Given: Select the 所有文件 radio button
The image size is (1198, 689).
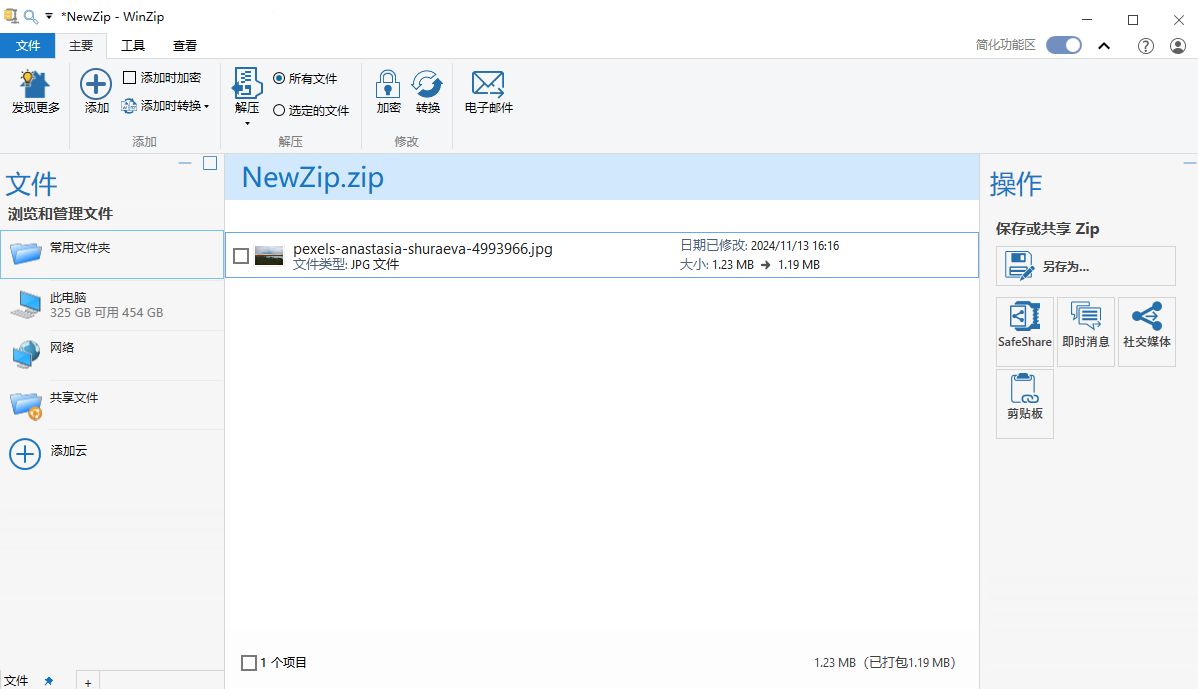Looking at the screenshot, I should pos(279,78).
